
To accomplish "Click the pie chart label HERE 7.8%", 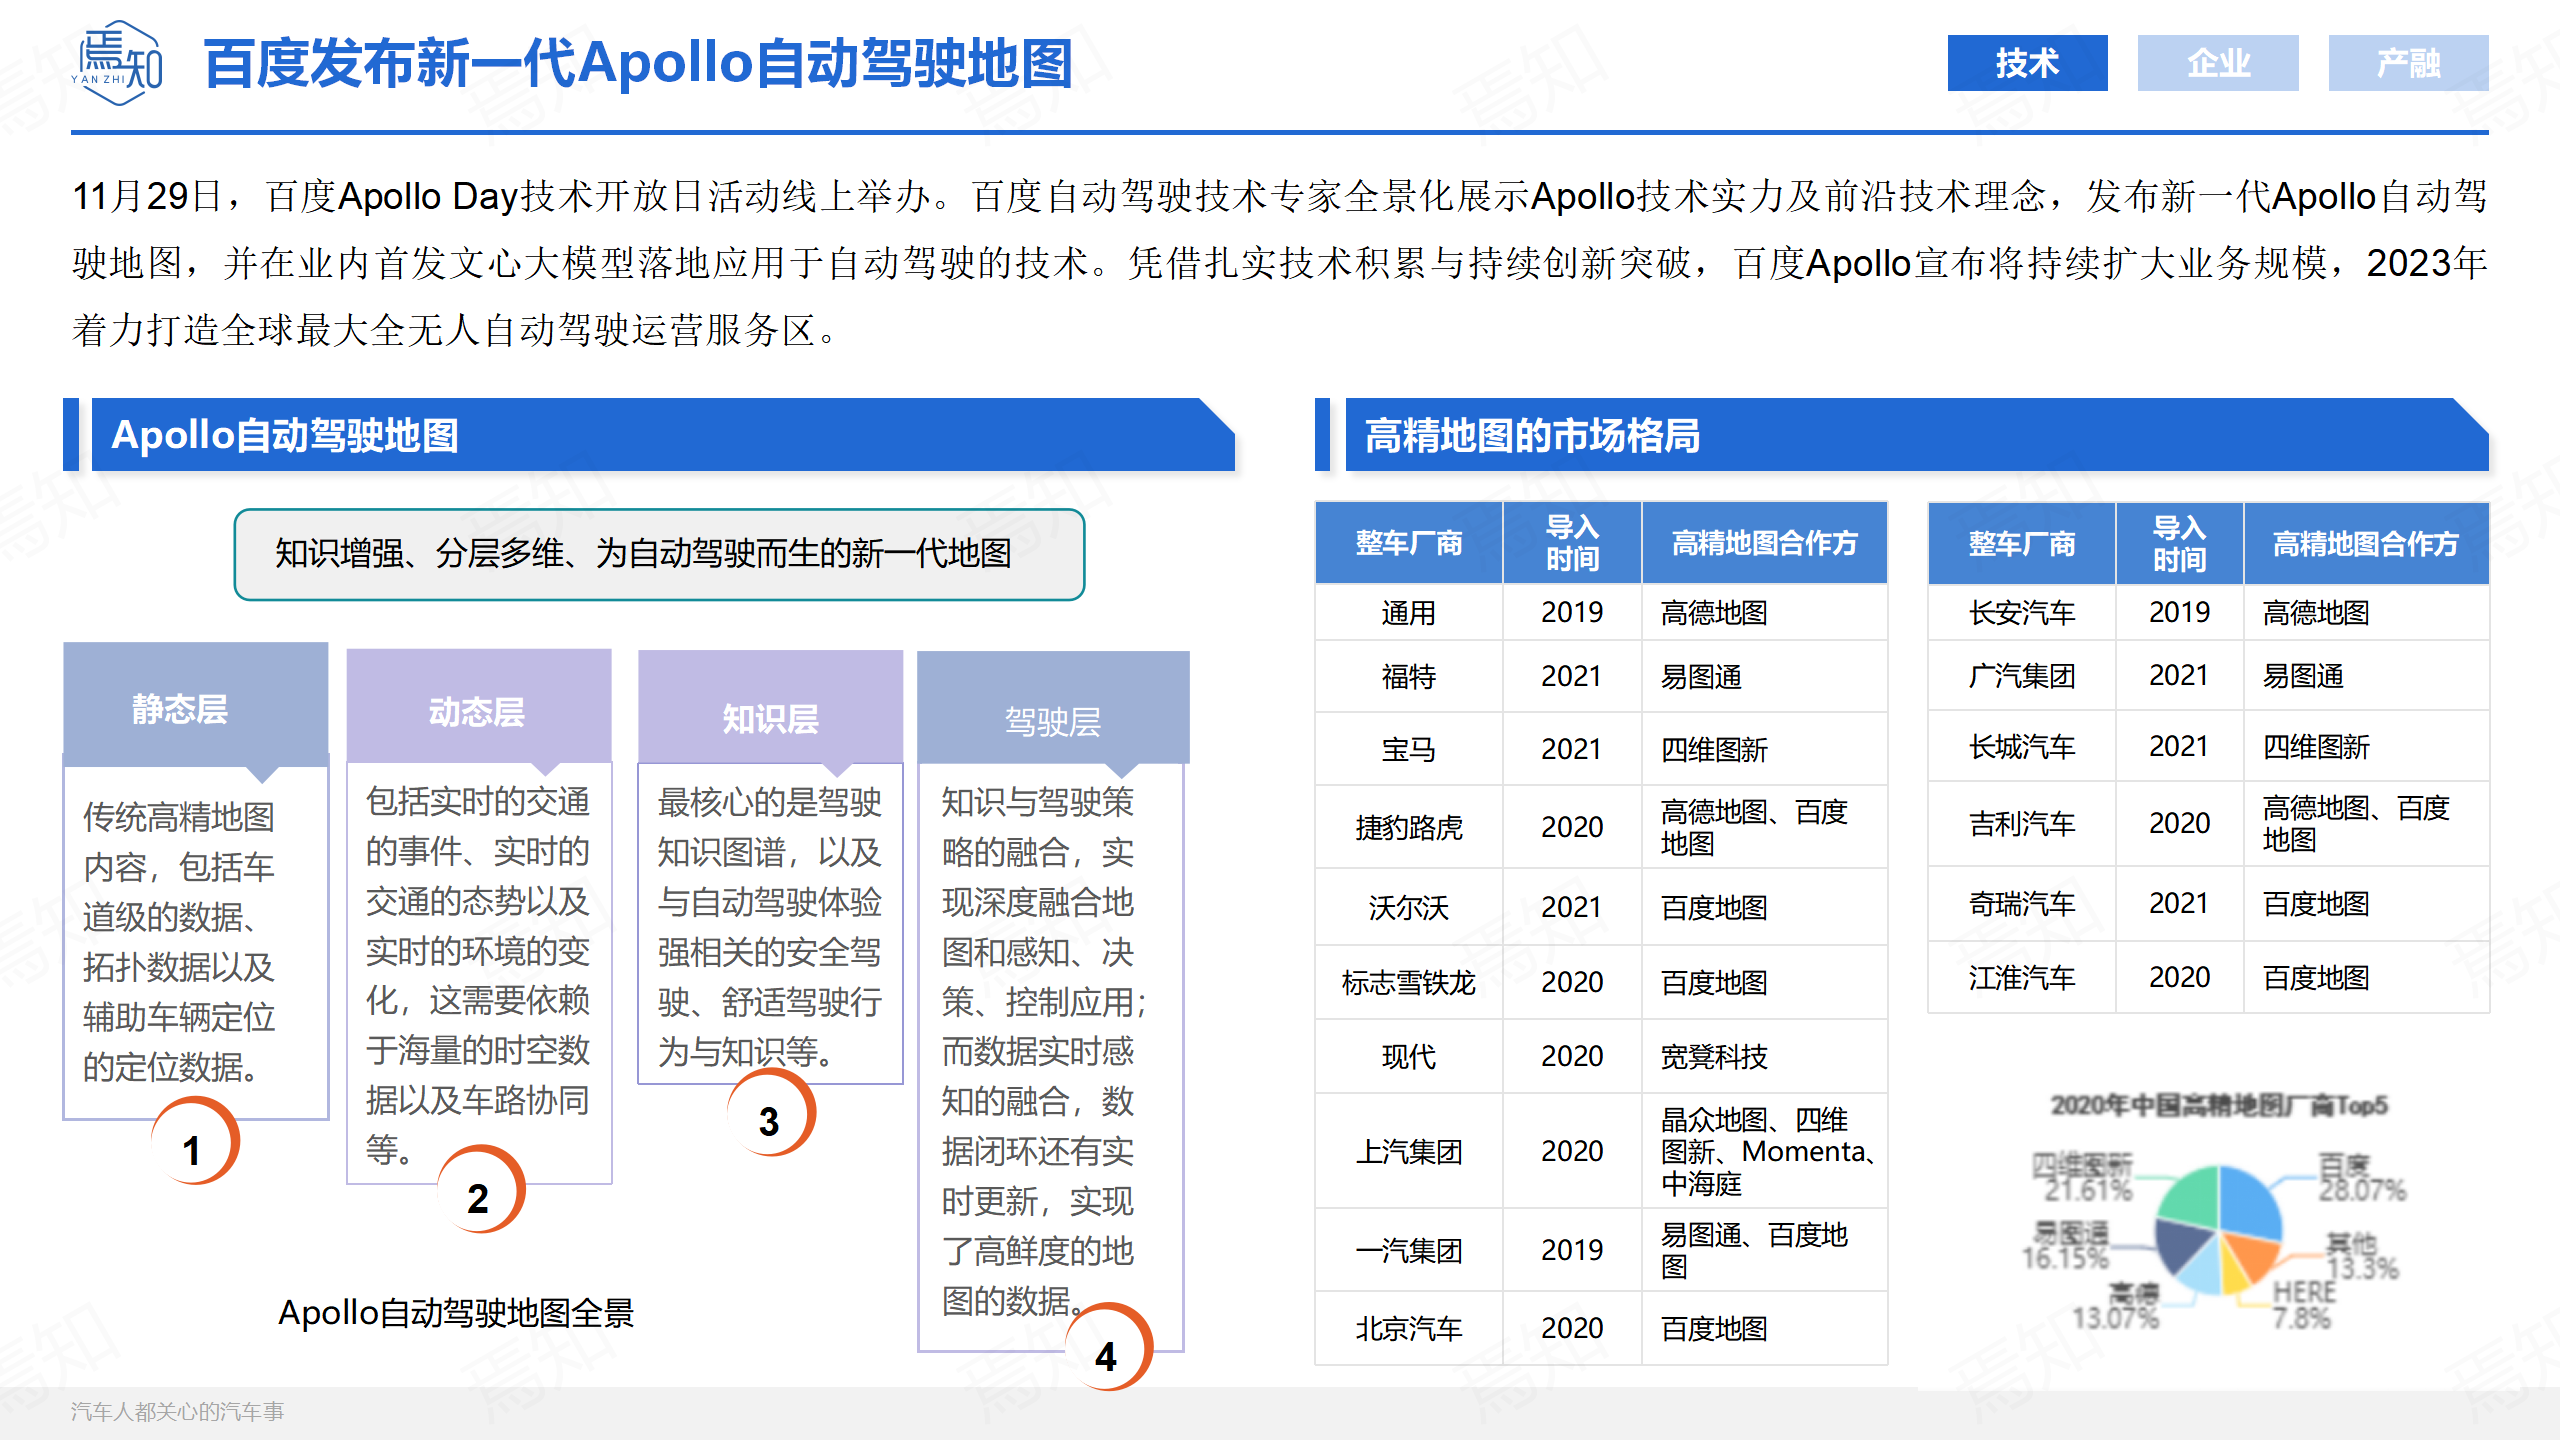I will (2304, 1305).
